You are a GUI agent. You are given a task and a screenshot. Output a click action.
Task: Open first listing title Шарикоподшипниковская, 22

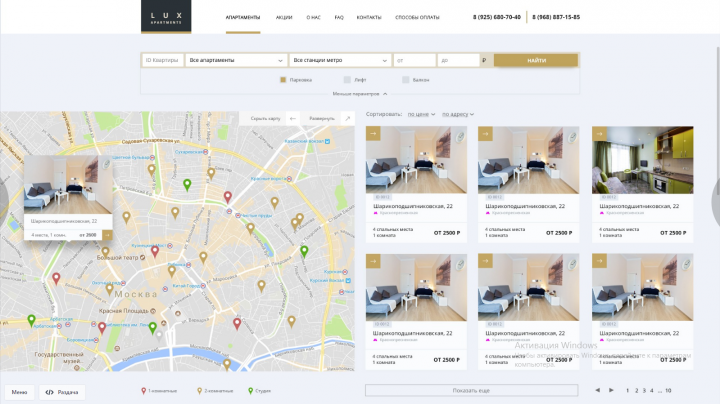coord(413,206)
